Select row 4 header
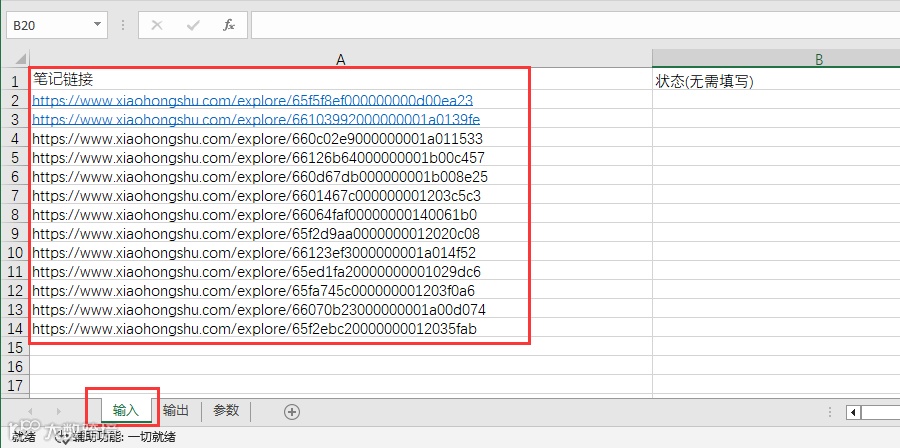 point(15,138)
